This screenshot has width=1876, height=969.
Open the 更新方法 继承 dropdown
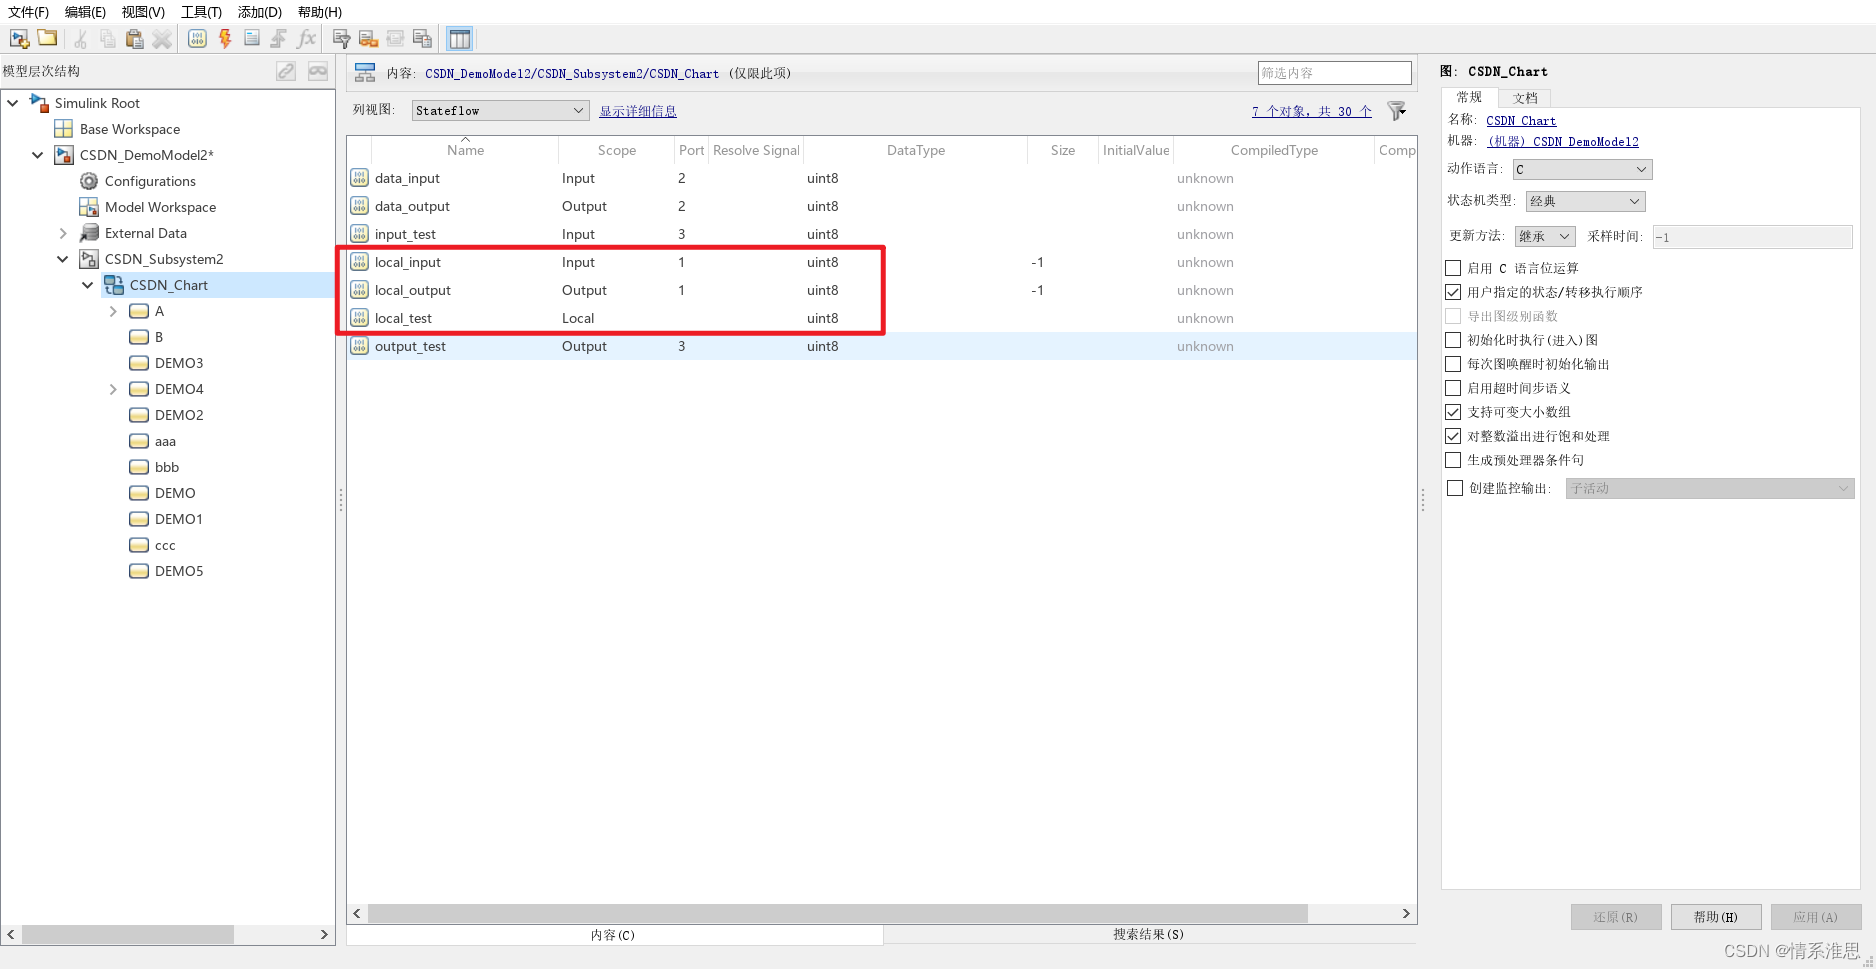tap(1545, 237)
